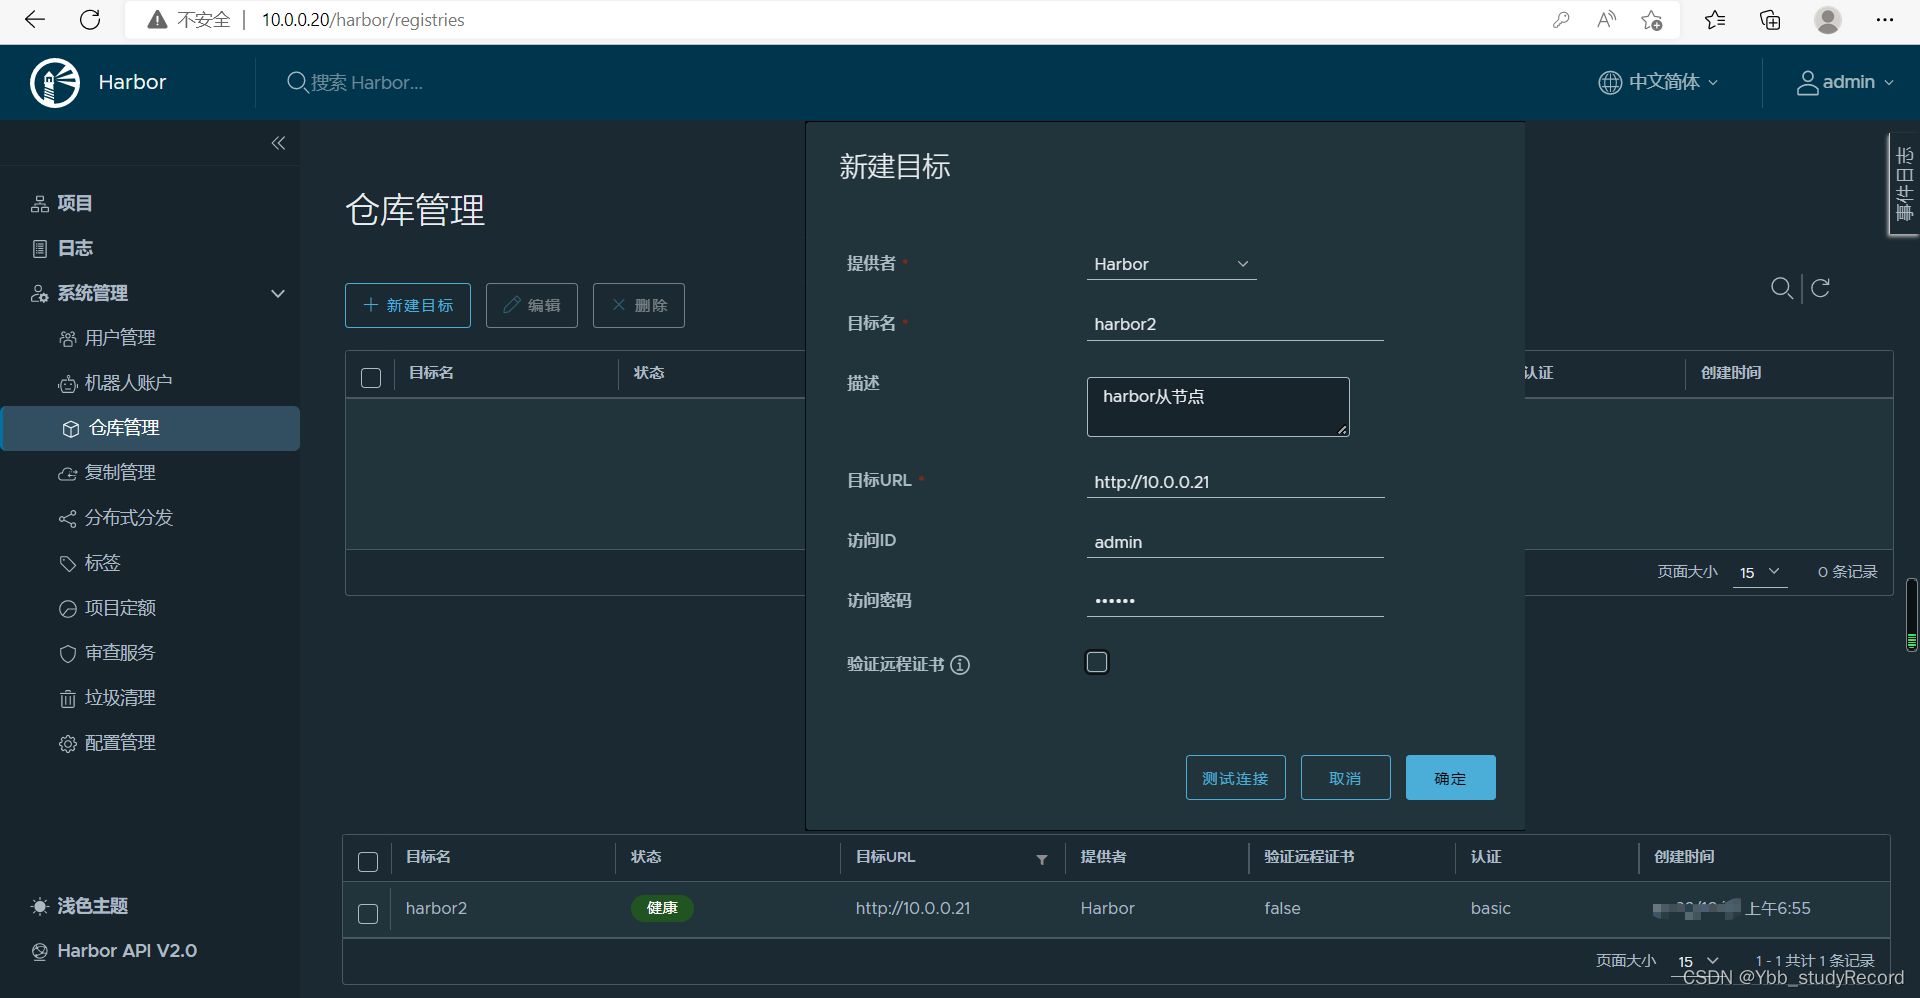Click the browser address bar URL

(363, 20)
